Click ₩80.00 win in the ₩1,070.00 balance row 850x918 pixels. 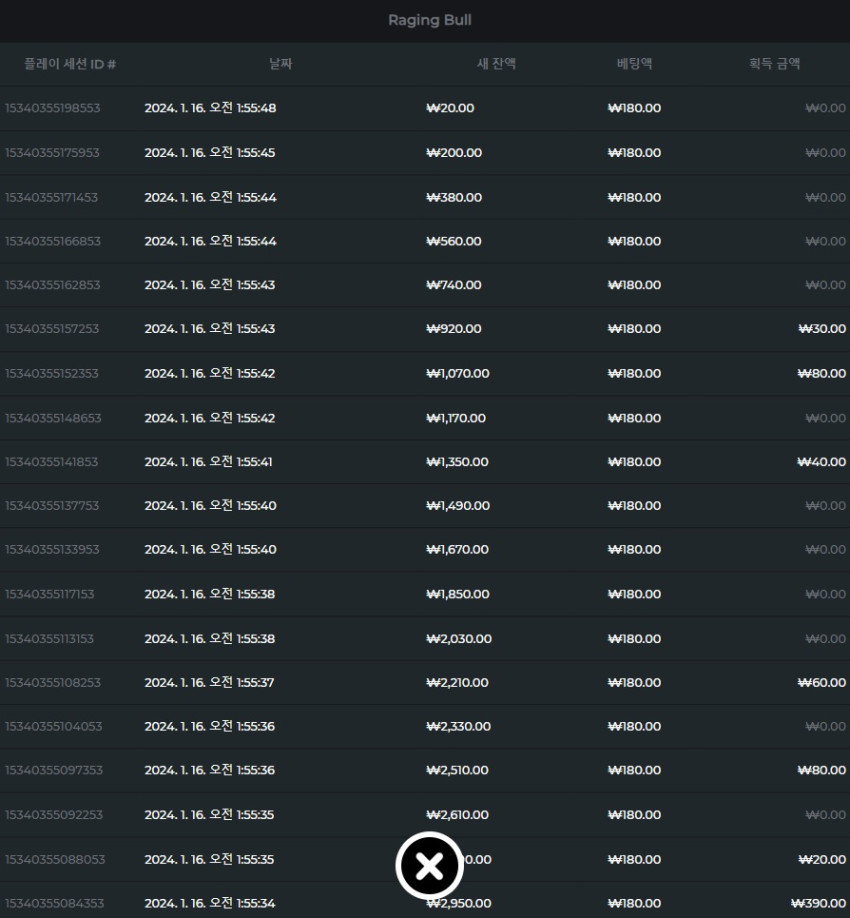click(x=822, y=374)
